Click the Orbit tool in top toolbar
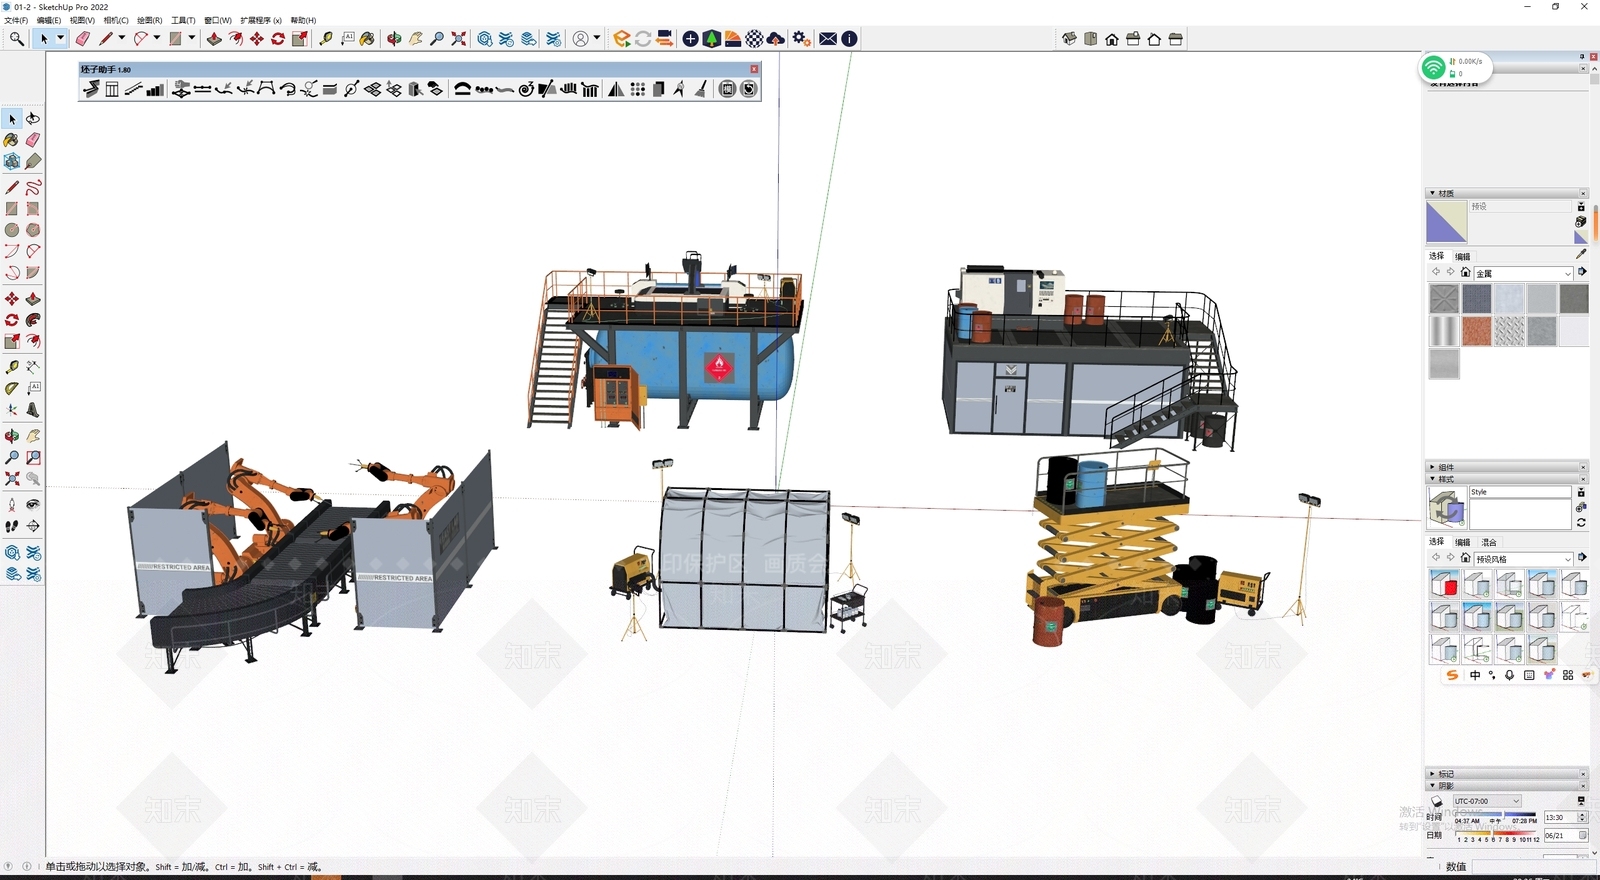 394,39
